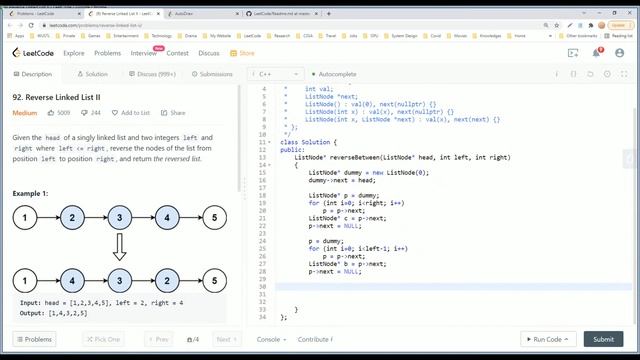
Task: Click the dislike icon showing 244
Action: pos(84,113)
